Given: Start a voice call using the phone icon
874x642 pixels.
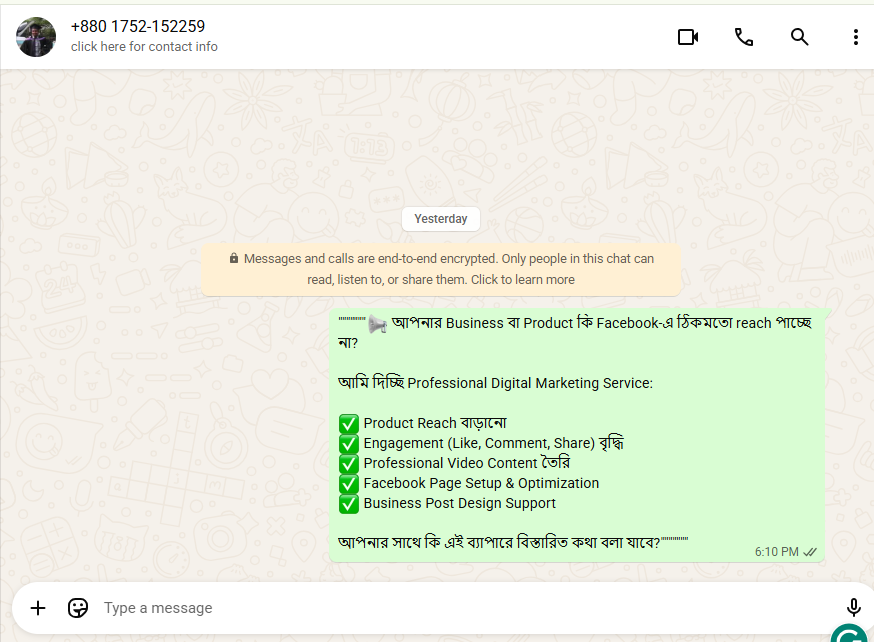Looking at the screenshot, I should coord(744,37).
